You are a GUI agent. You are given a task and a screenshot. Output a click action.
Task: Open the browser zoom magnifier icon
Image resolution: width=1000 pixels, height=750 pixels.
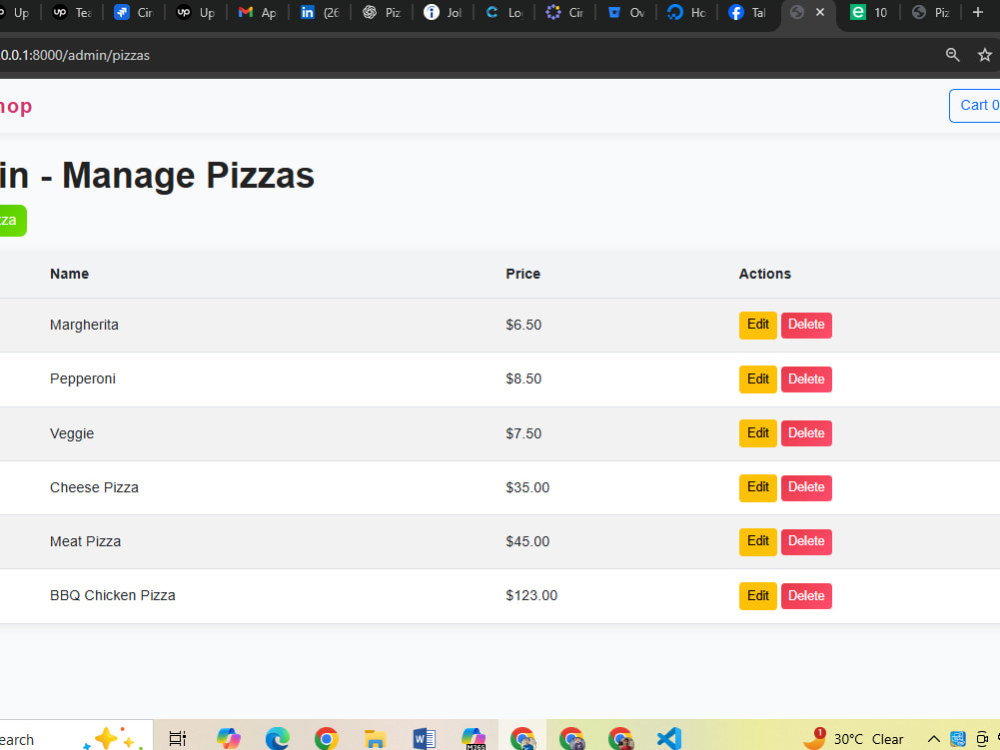tap(952, 55)
